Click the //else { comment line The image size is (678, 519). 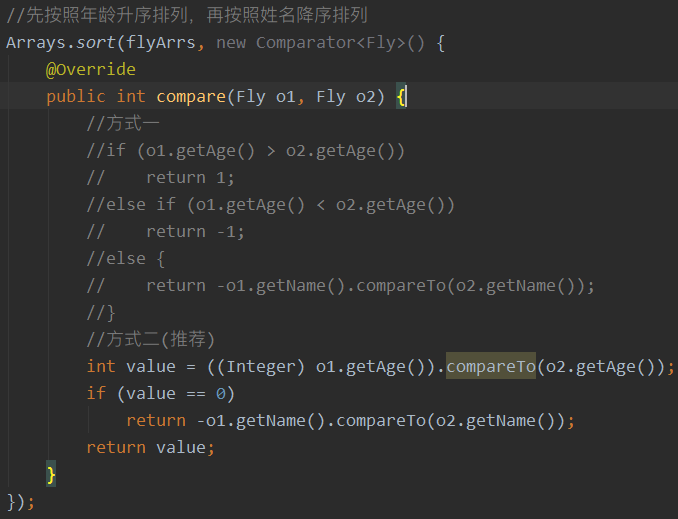(125, 259)
